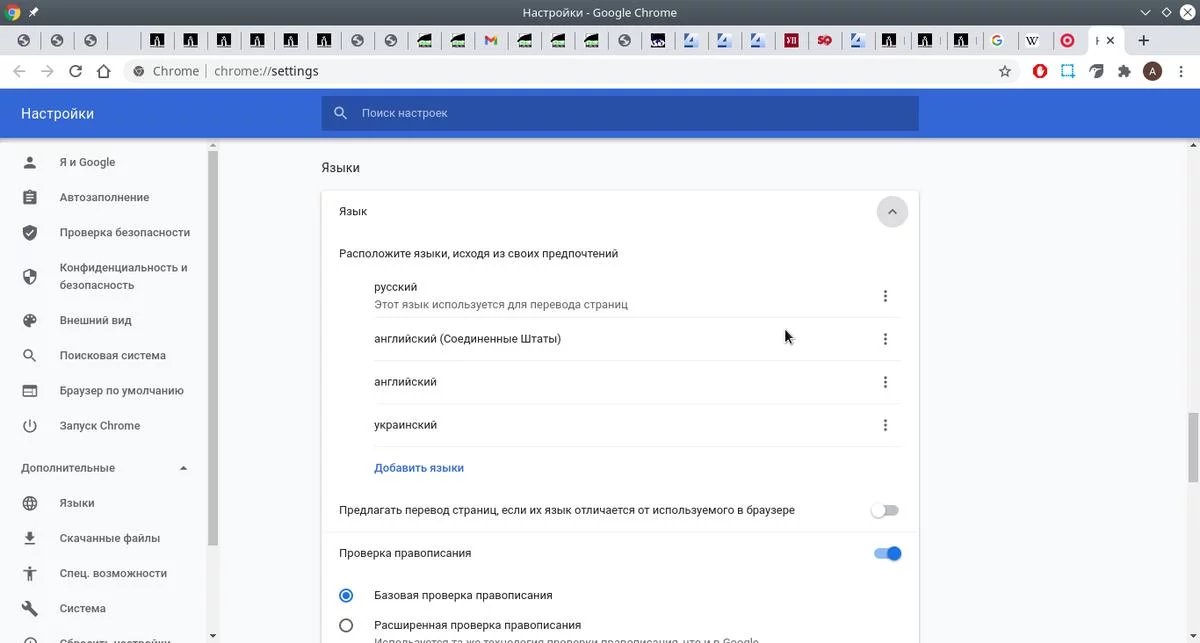Open the Автозаполнение settings section
Screen dimensions: 1200x643
(104, 197)
